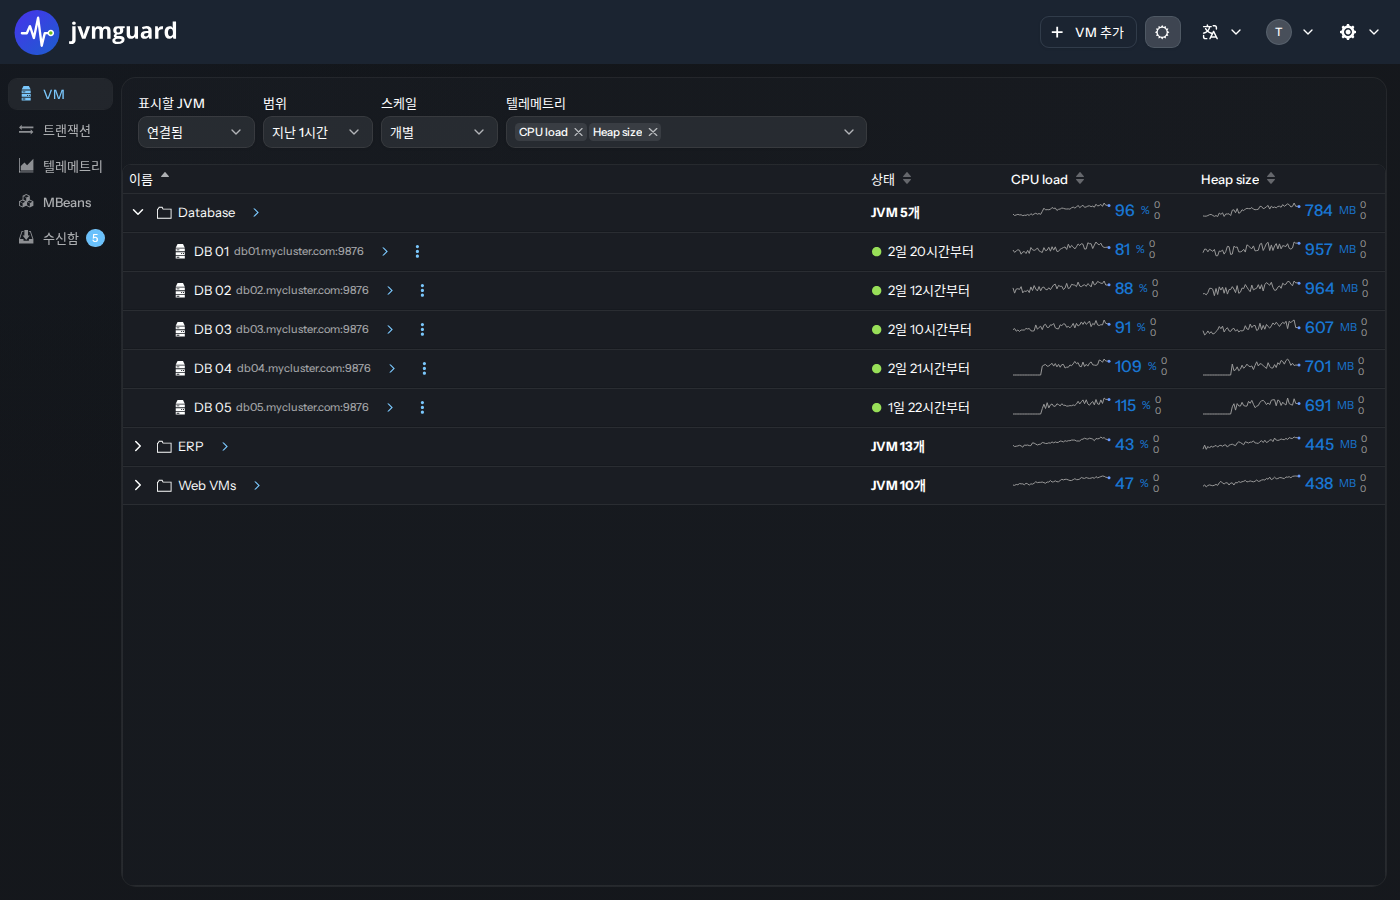The width and height of the screenshot is (1400, 900).
Task: Open DB 05 details arrow
Action: [x=390, y=408]
